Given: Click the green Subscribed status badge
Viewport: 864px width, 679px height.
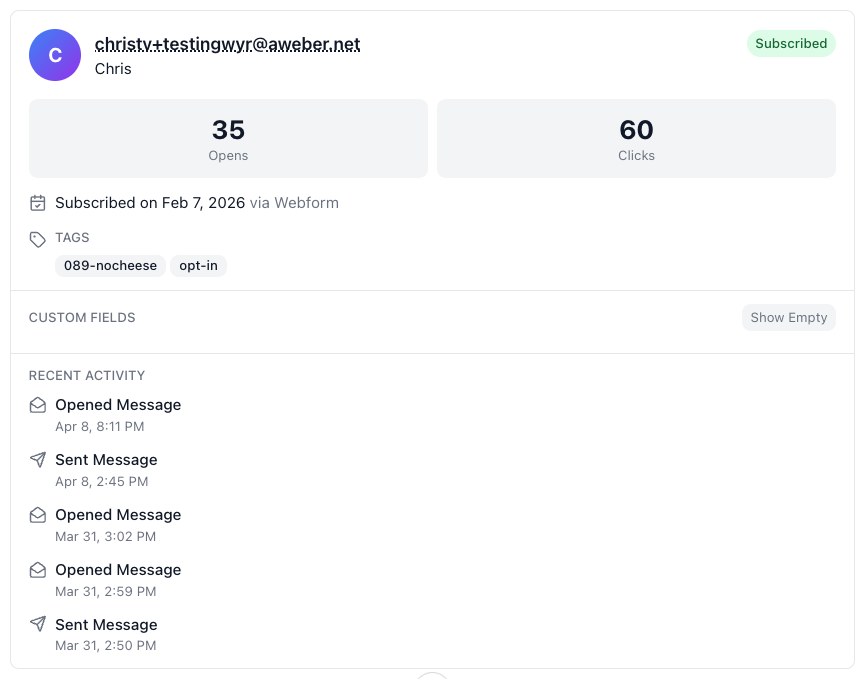Looking at the screenshot, I should click(x=791, y=43).
